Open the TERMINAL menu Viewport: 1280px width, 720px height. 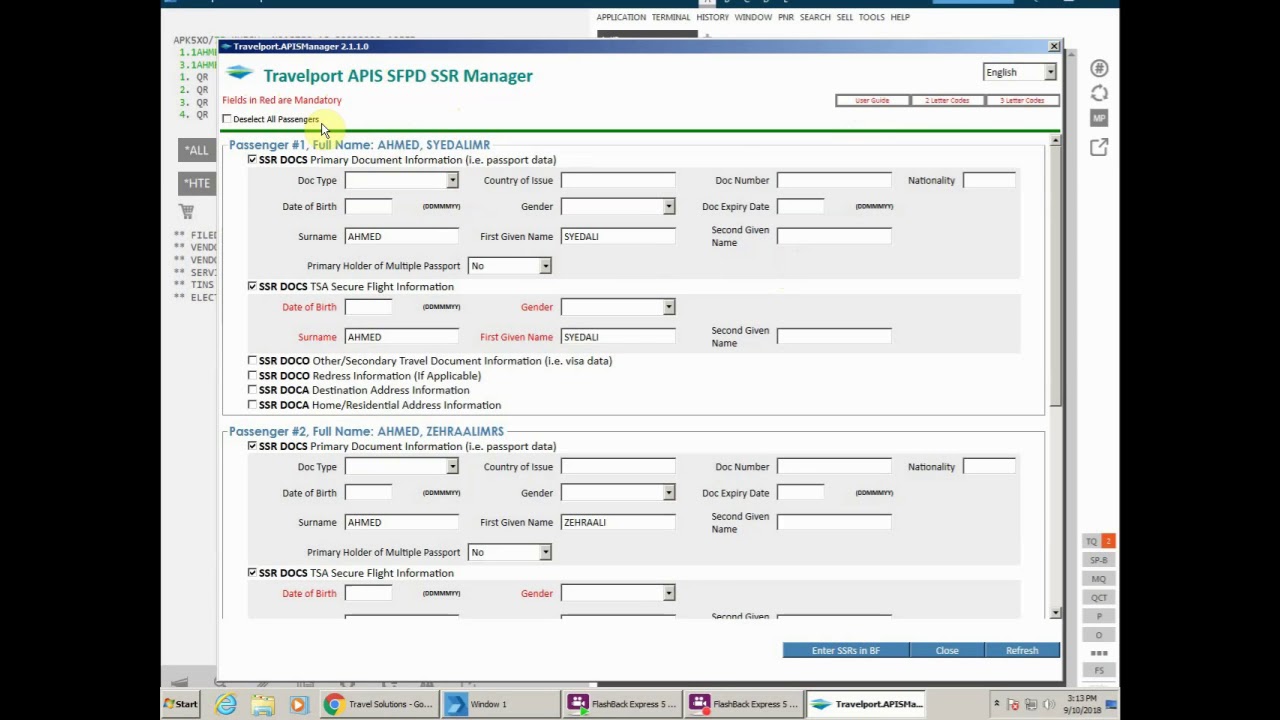(671, 17)
